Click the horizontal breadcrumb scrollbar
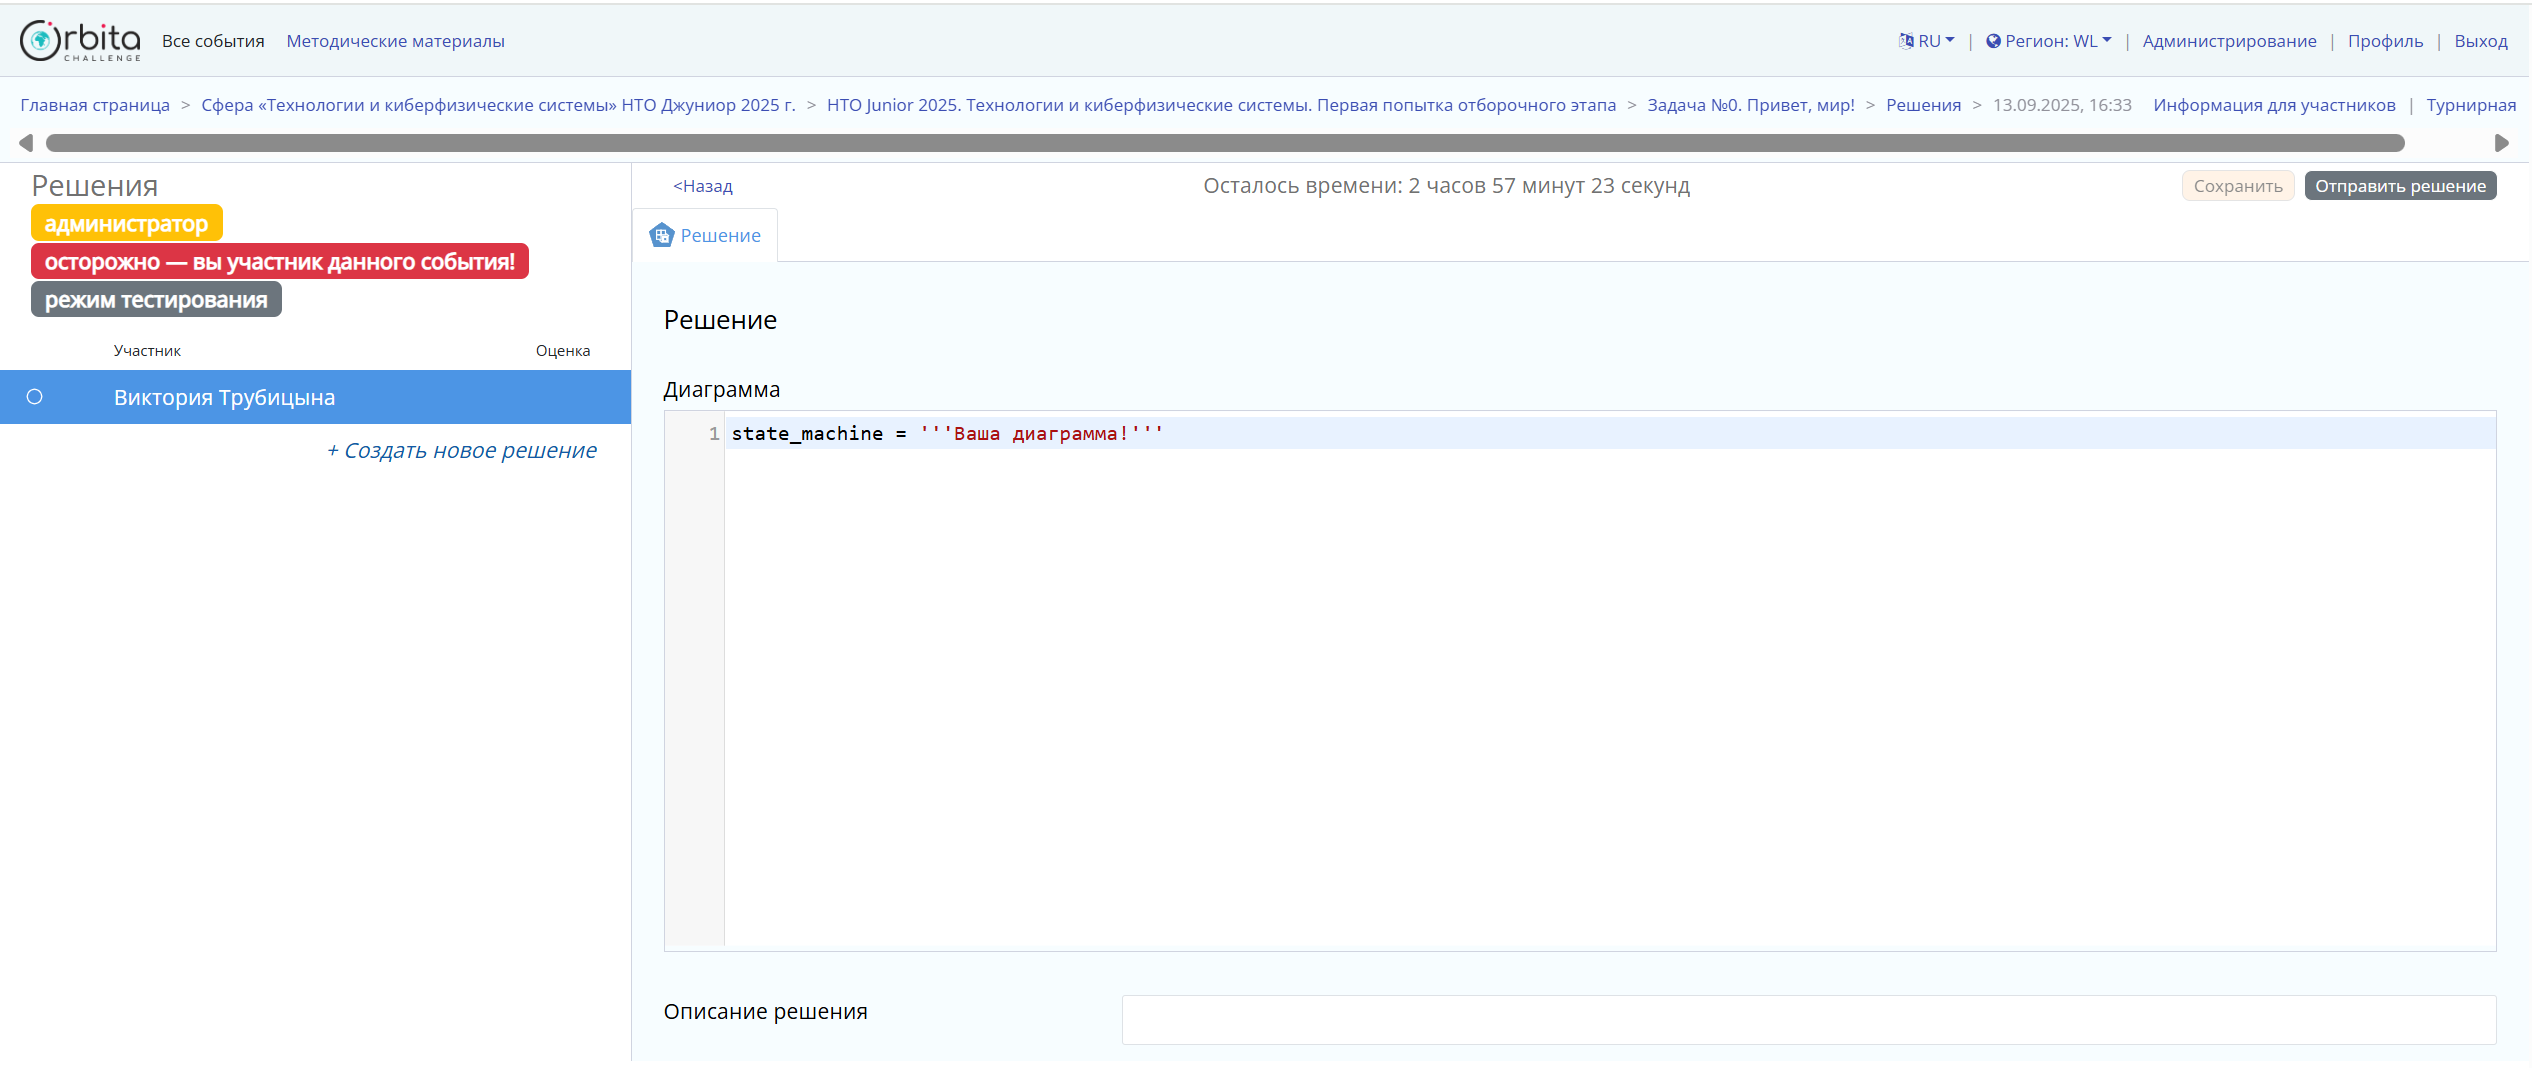The image size is (2532, 1068). (x=1224, y=143)
